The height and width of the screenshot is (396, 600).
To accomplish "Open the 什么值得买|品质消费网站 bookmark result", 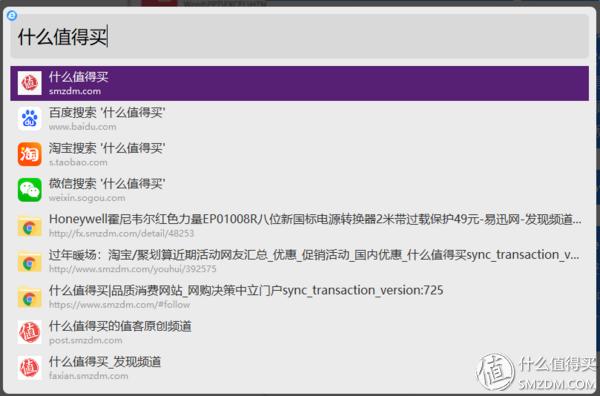I will point(299,297).
